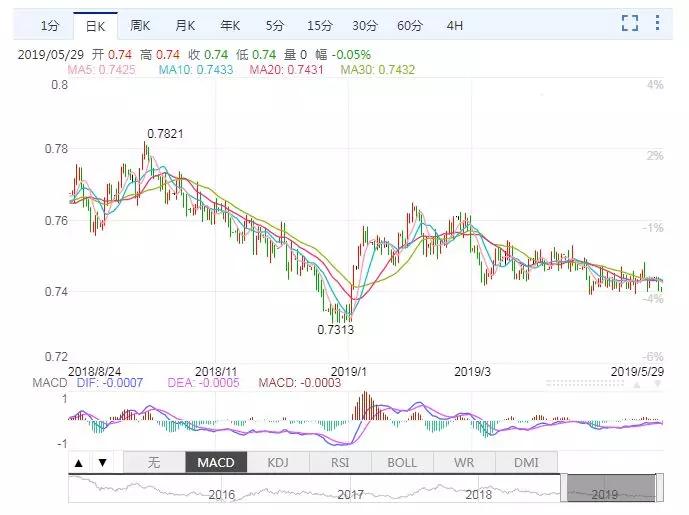Choose the 15分 interval
689x515 pixels.
[x=319, y=25]
